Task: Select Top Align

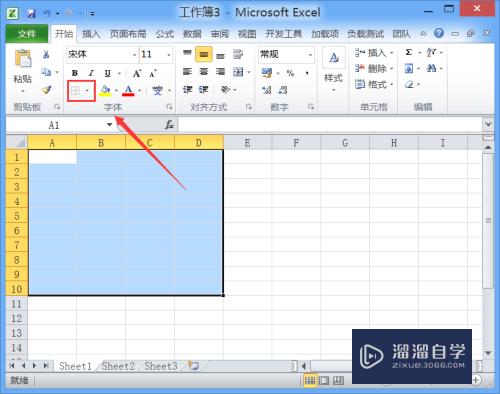Action: (x=187, y=54)
